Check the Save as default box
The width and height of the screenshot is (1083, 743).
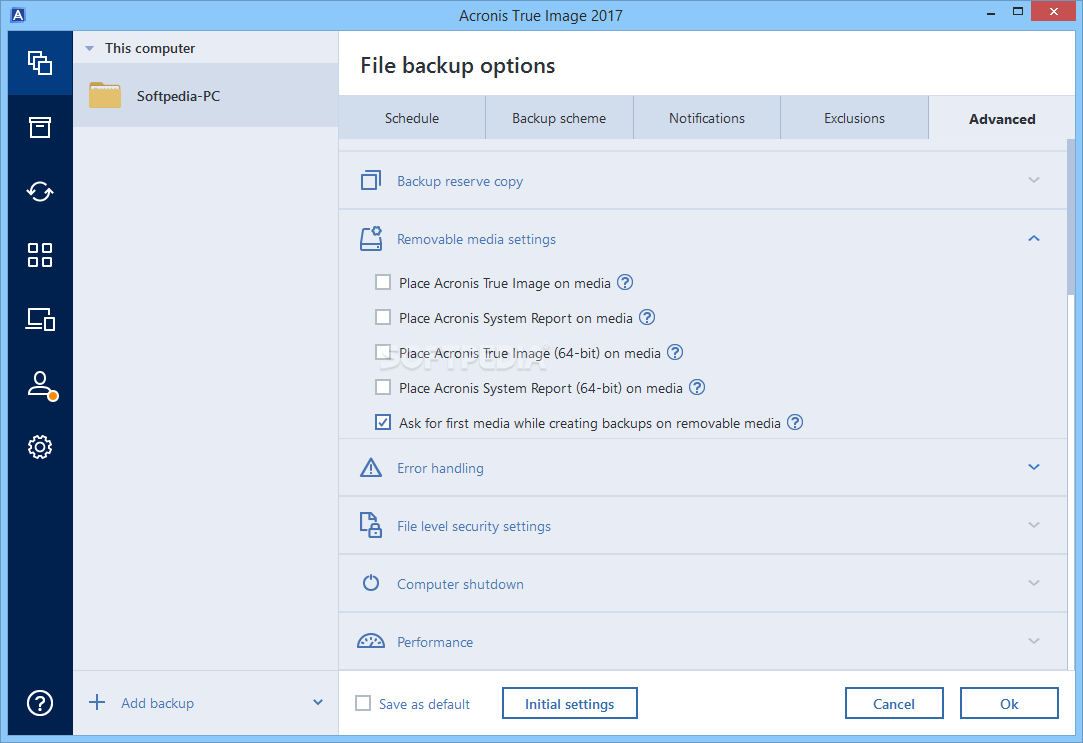point(363,703)
